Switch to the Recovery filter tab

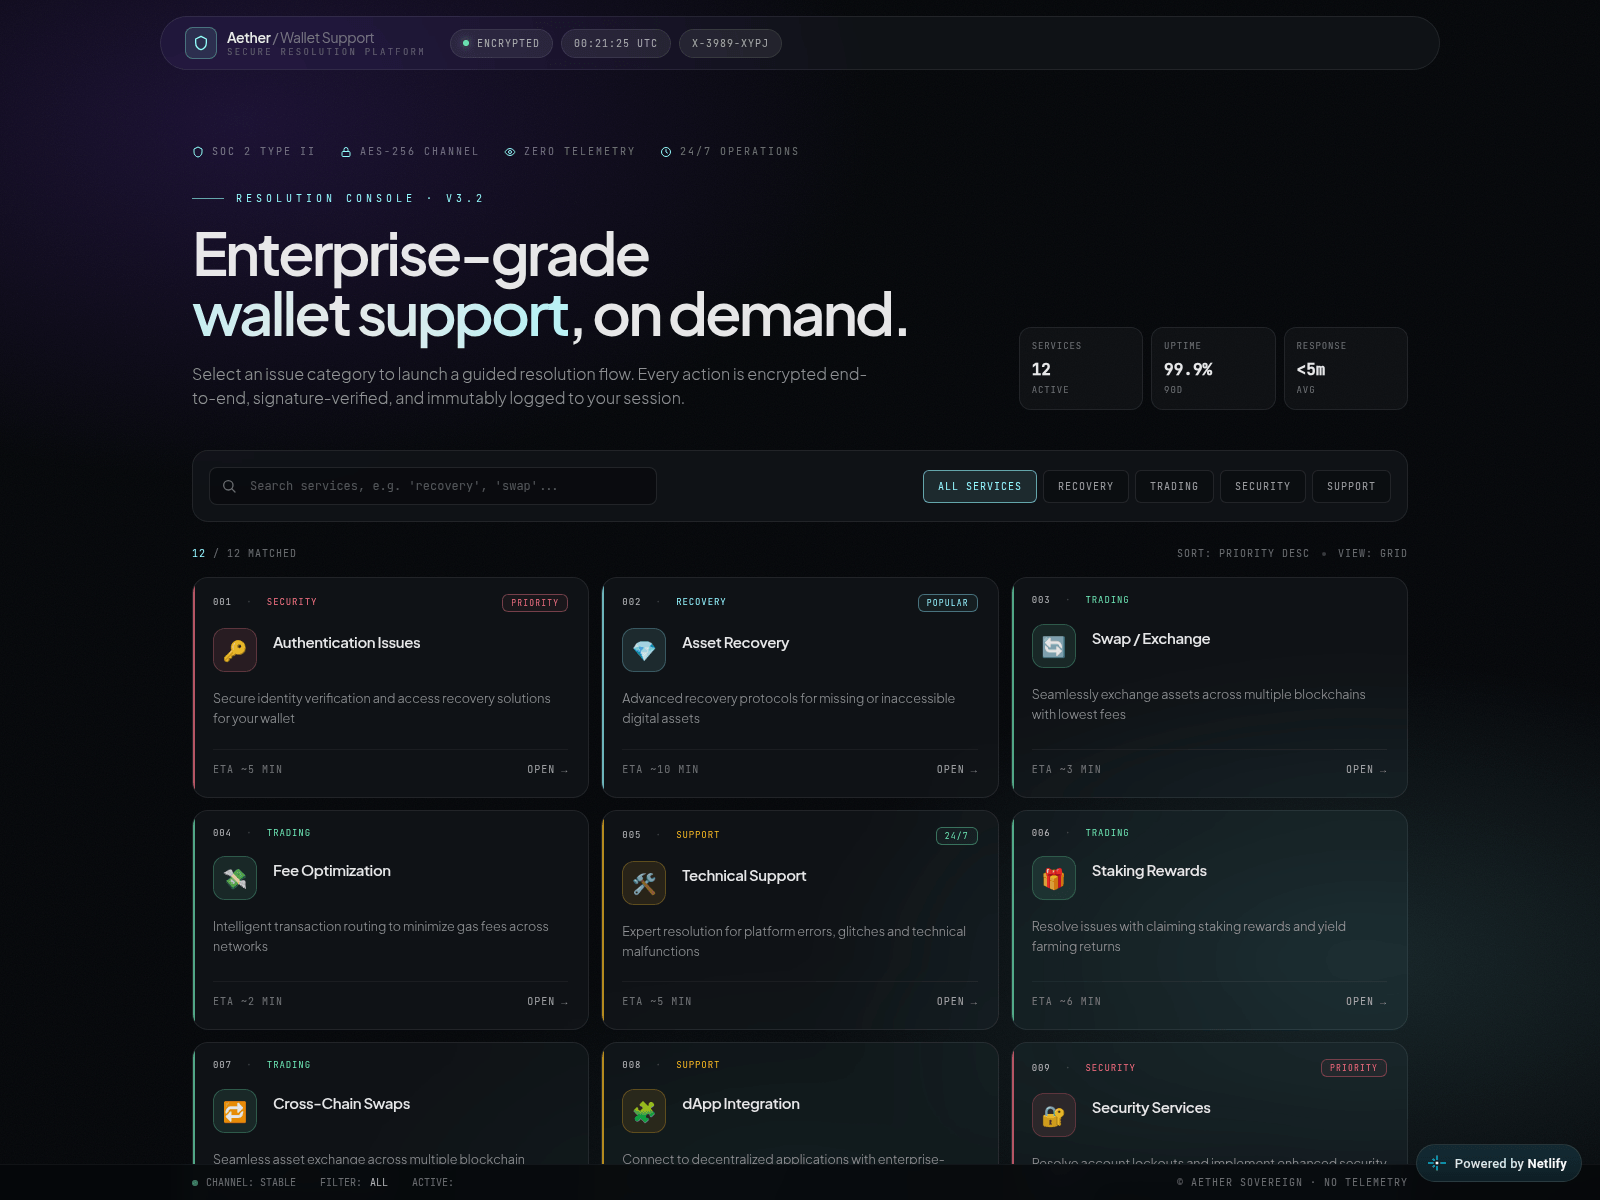point(1086,486)
